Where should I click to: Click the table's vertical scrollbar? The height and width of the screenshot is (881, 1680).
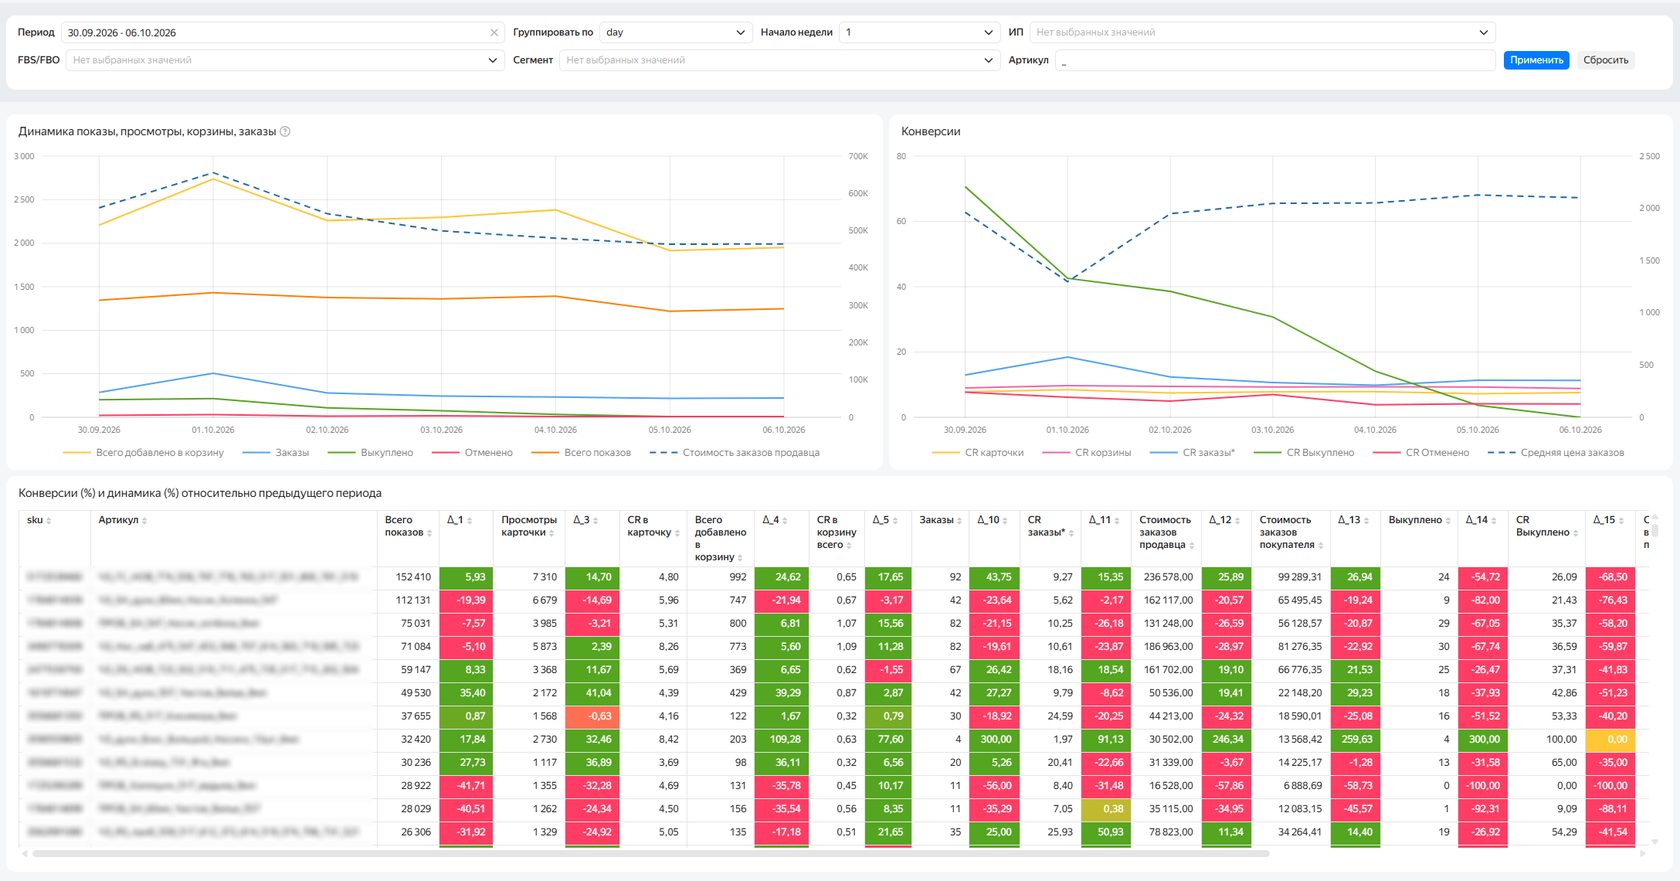[1654, 530]
